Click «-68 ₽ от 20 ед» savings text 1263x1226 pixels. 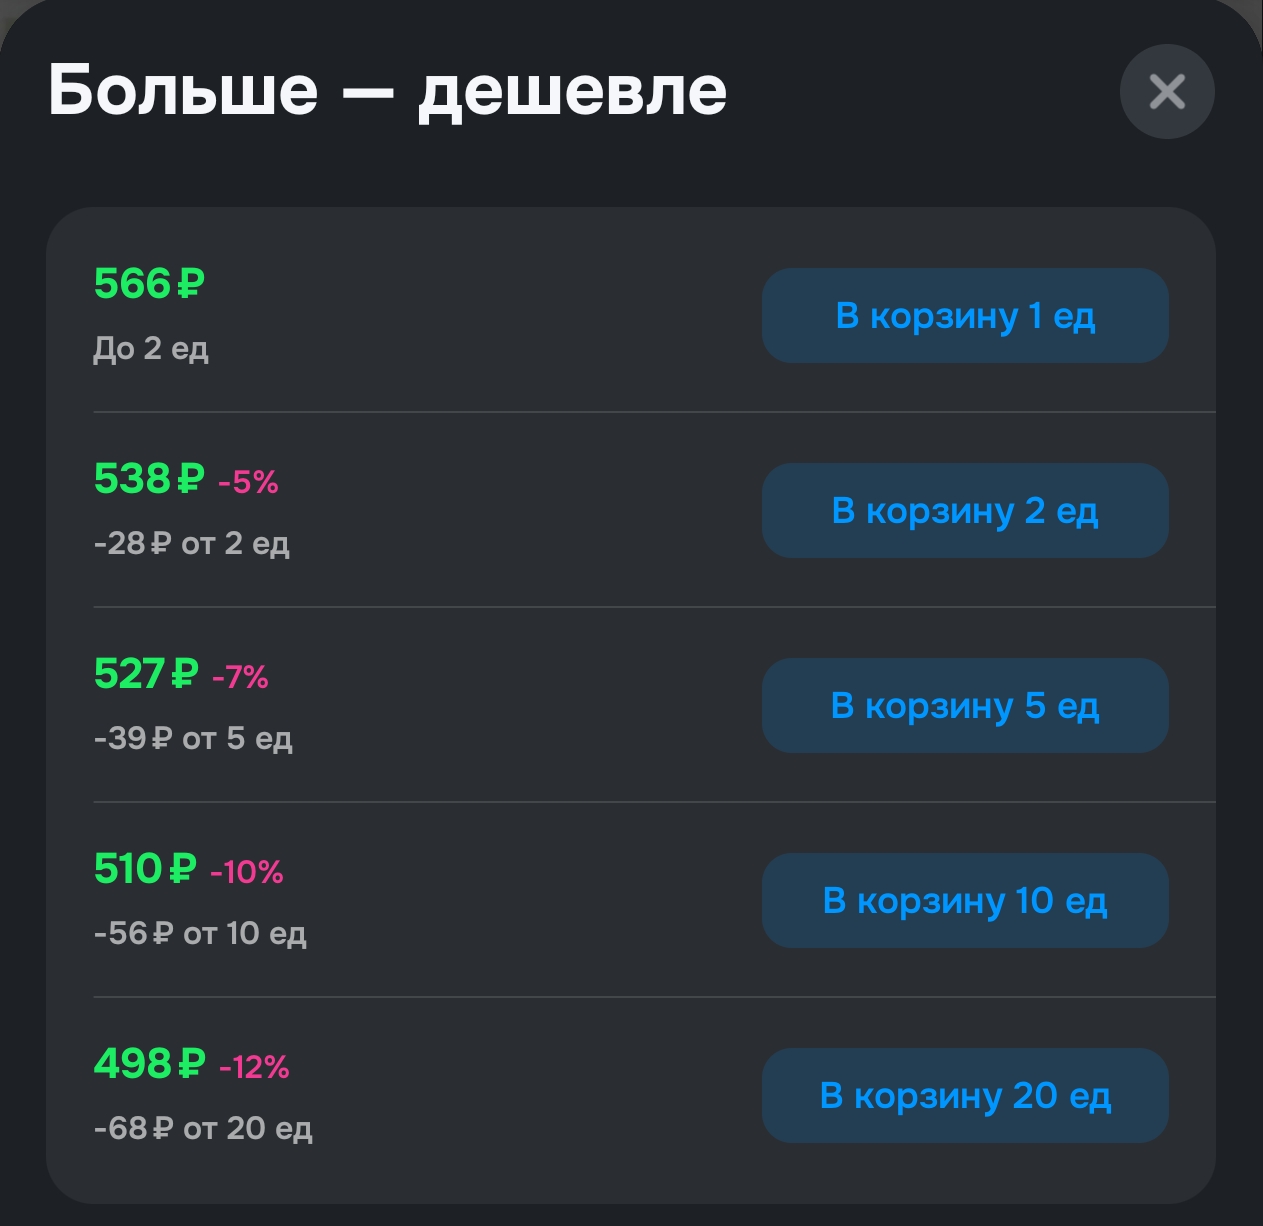coord(204,1129)
